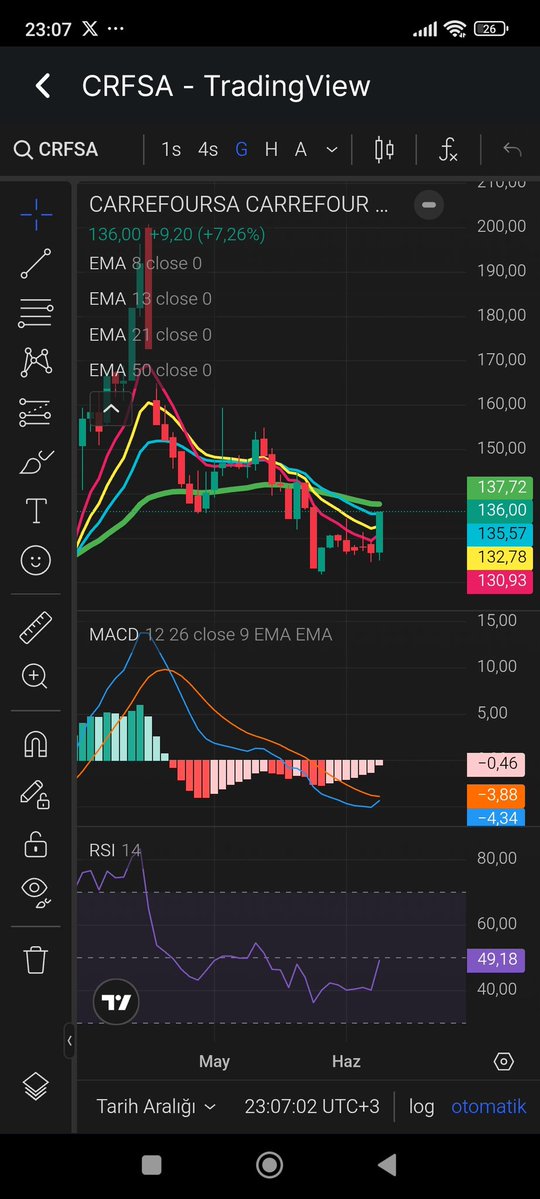Viewport: 540px width, 1199px height.
Task: Open the emoji icons tool
Action: [36, 561]
